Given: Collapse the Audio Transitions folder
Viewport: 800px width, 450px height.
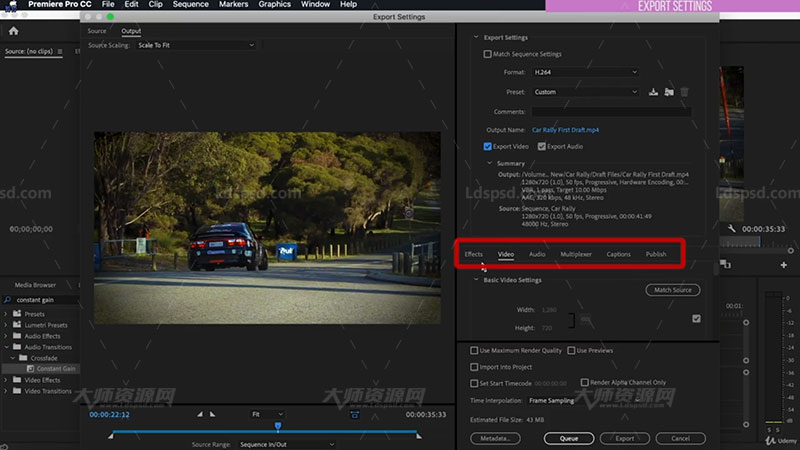Looking at the screenshot, I should (x=6, y=347).
